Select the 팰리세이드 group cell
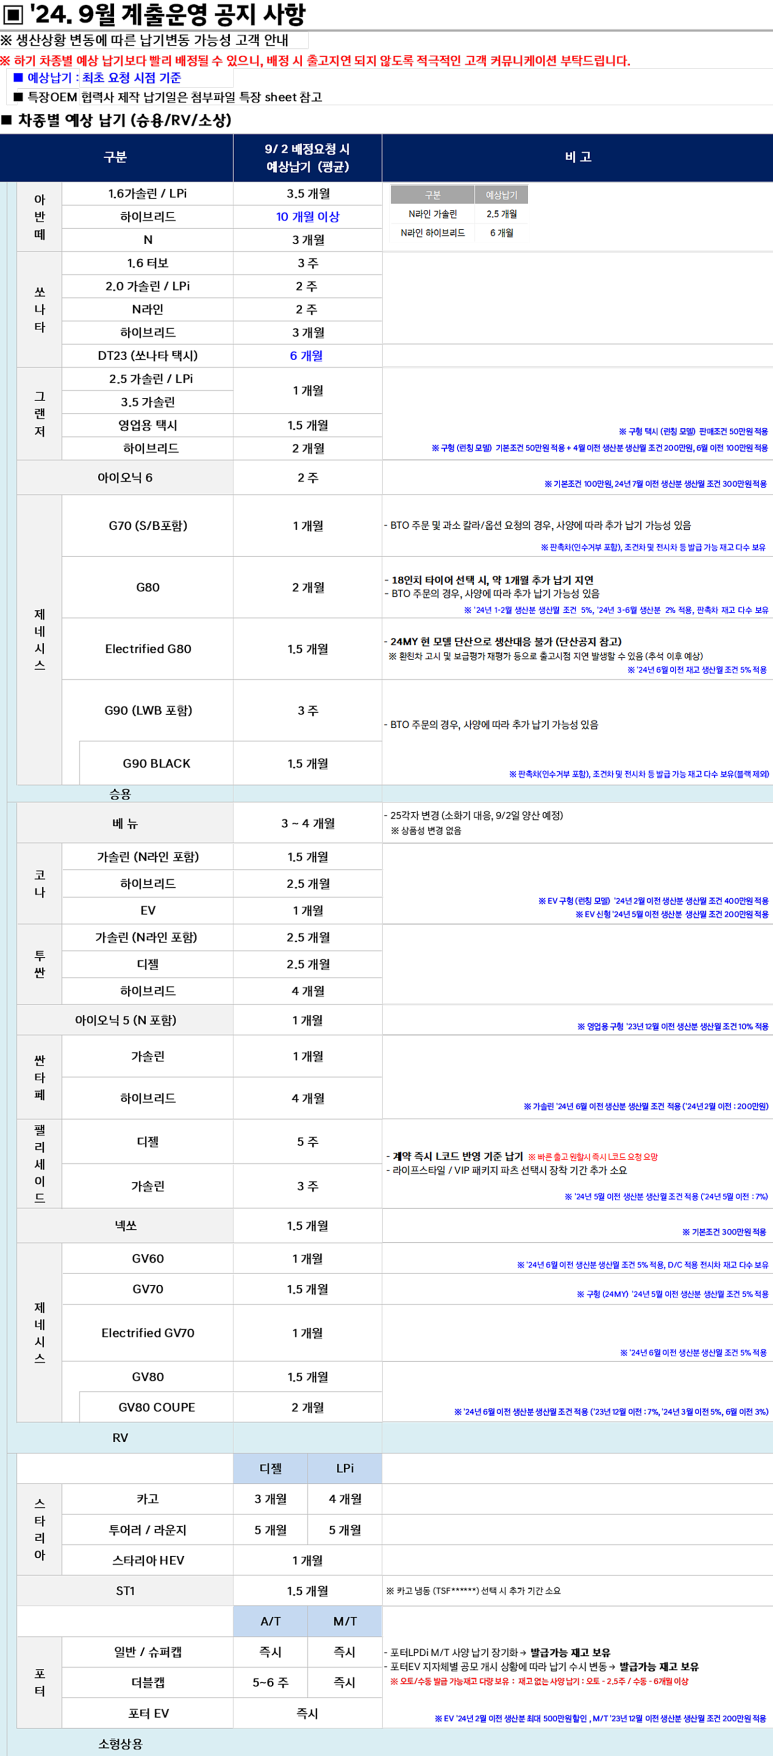This screenshot has height=1756, width=773. (x=40, y=1164)
